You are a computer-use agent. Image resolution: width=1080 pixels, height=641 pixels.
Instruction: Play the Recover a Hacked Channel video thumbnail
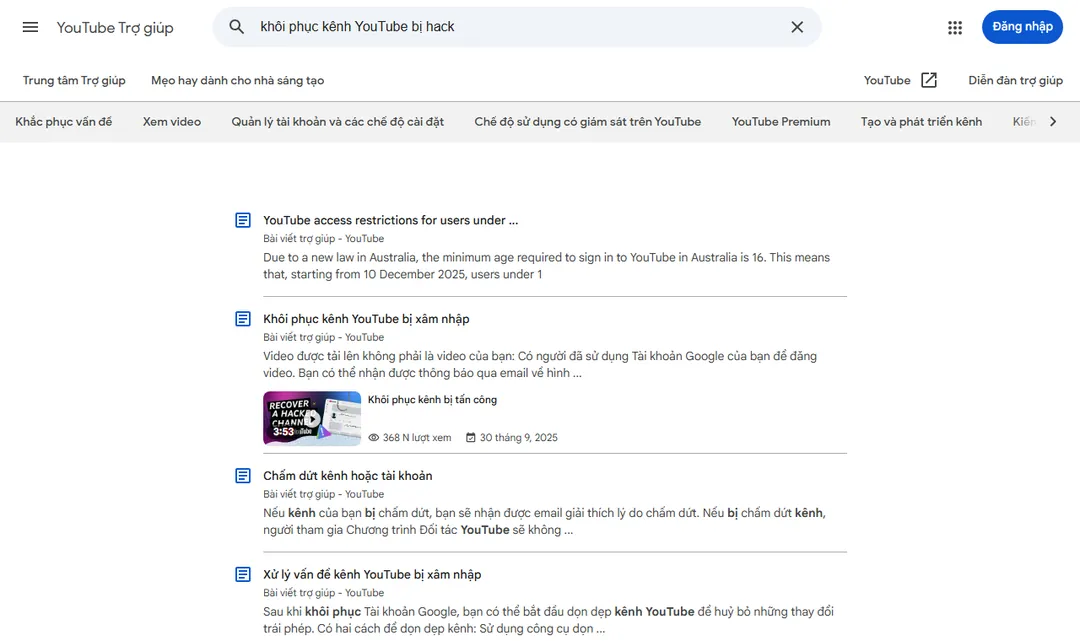click(312, 419)
